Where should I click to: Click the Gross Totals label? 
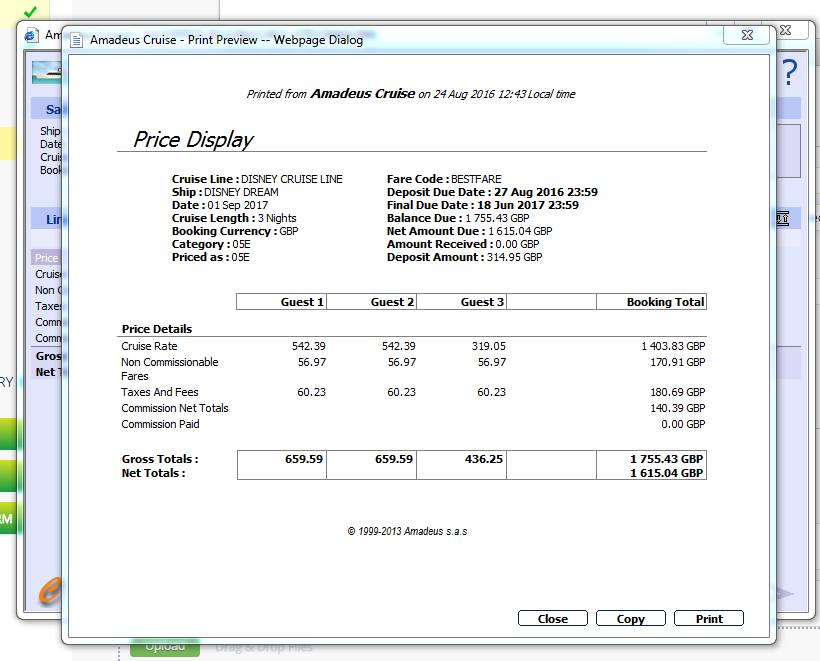coord(160,459)
